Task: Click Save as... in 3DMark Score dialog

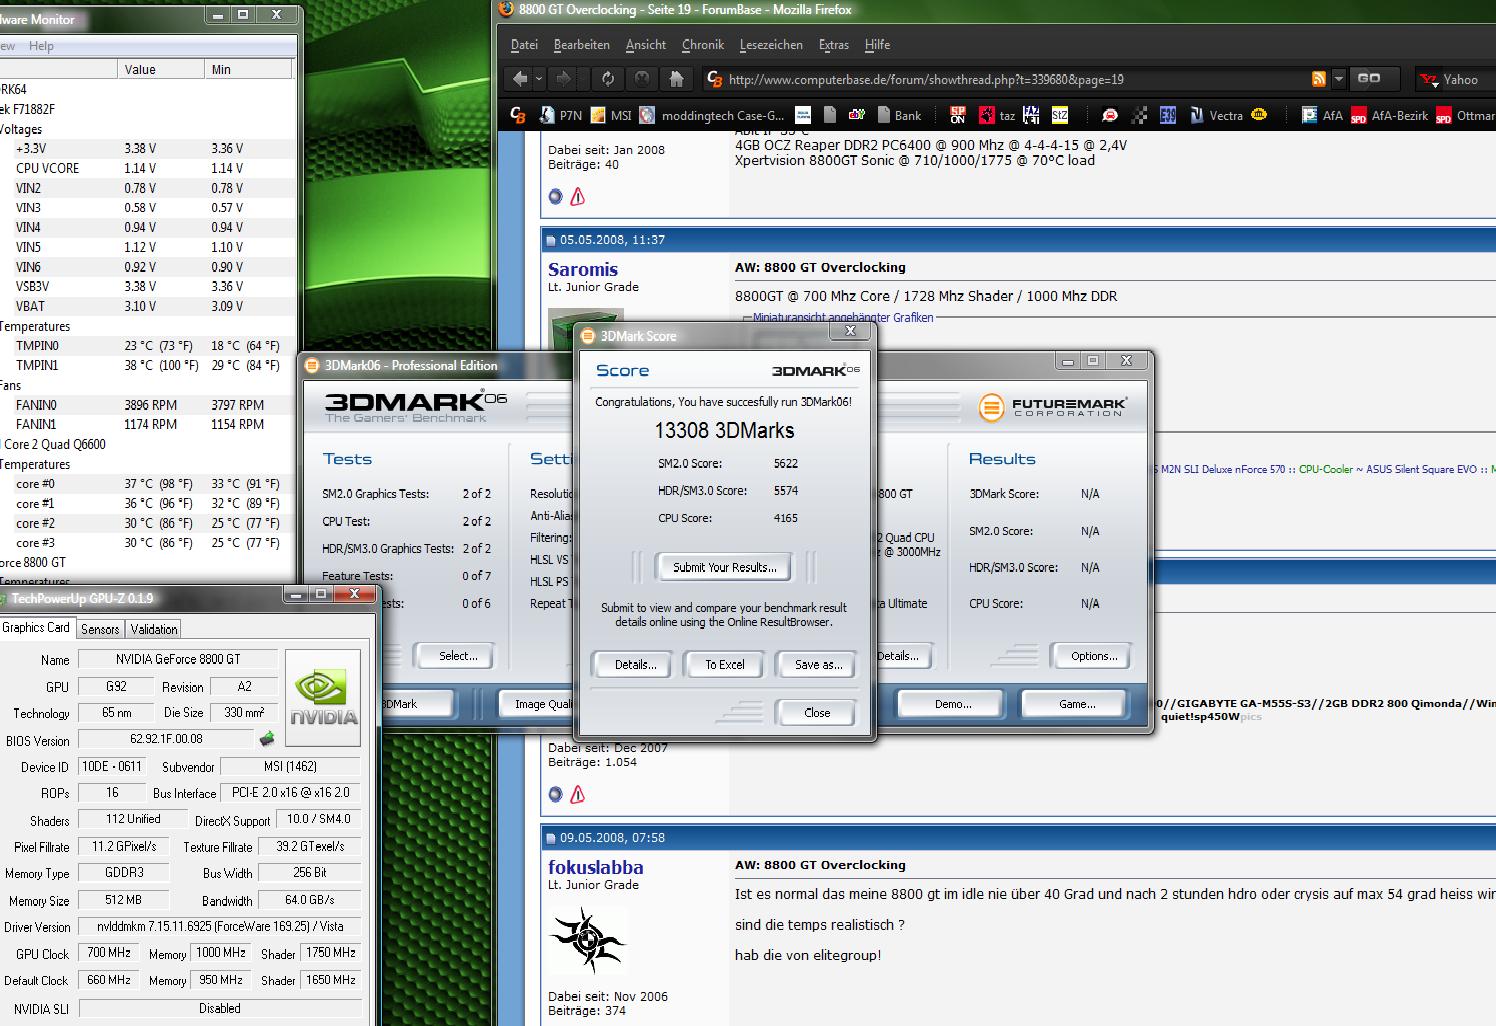Action: pos(818,665)
